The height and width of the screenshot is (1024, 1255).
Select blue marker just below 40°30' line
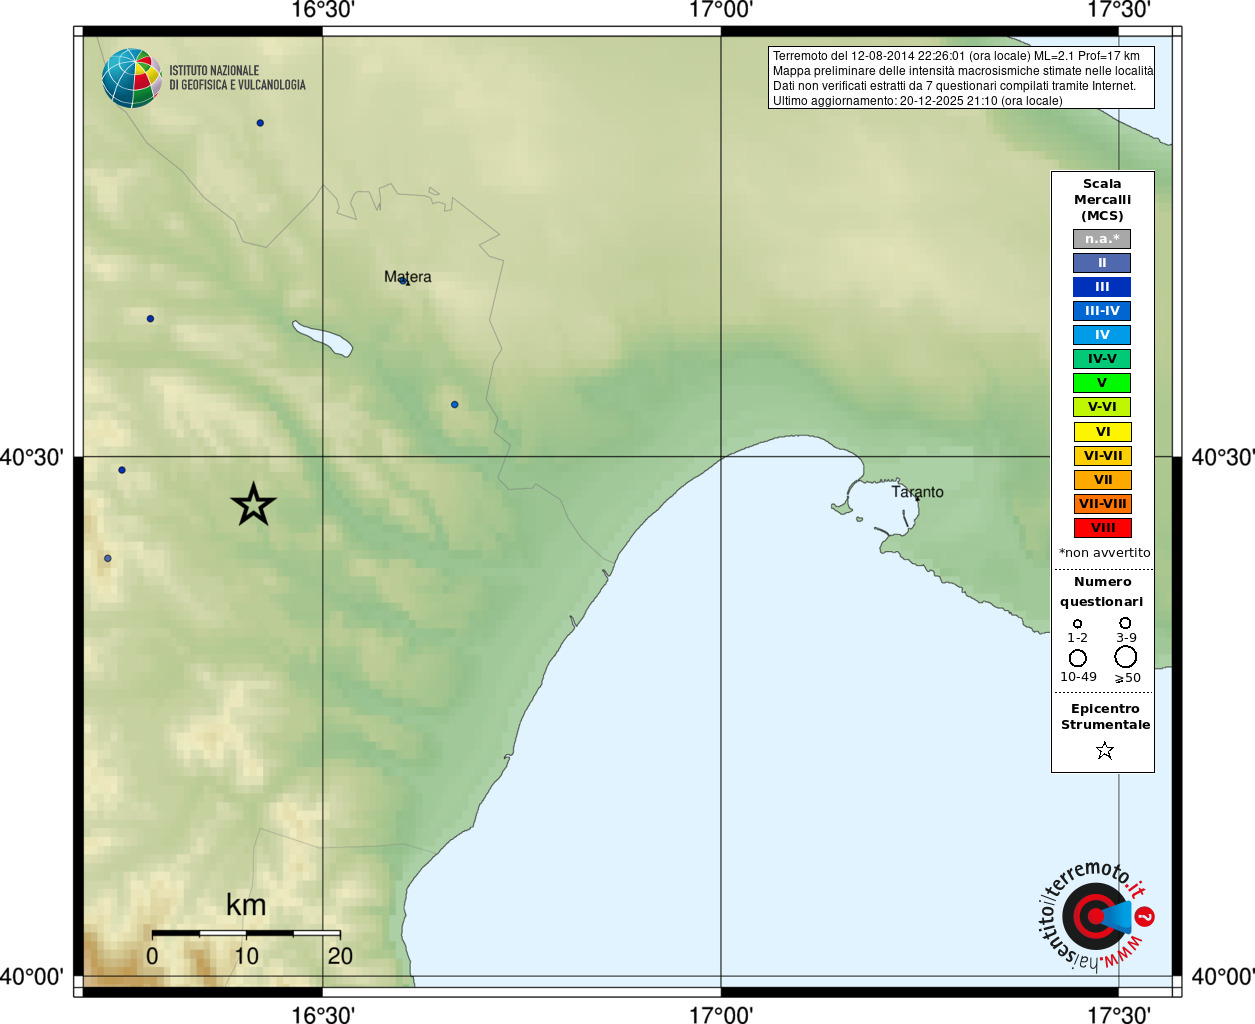tap(122, 470)
